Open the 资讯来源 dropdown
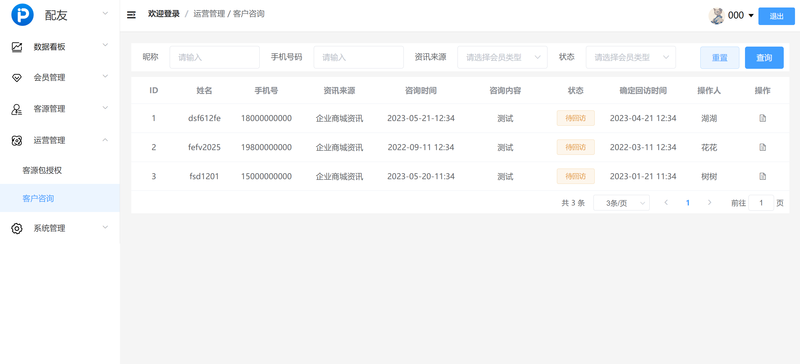 pyautogui.click(x=503, y=58)
